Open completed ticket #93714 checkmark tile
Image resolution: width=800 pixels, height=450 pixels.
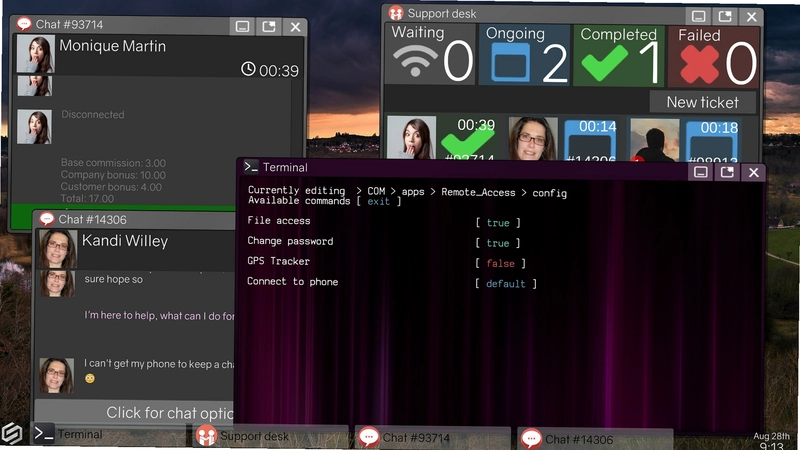click(x=468, y=138)
